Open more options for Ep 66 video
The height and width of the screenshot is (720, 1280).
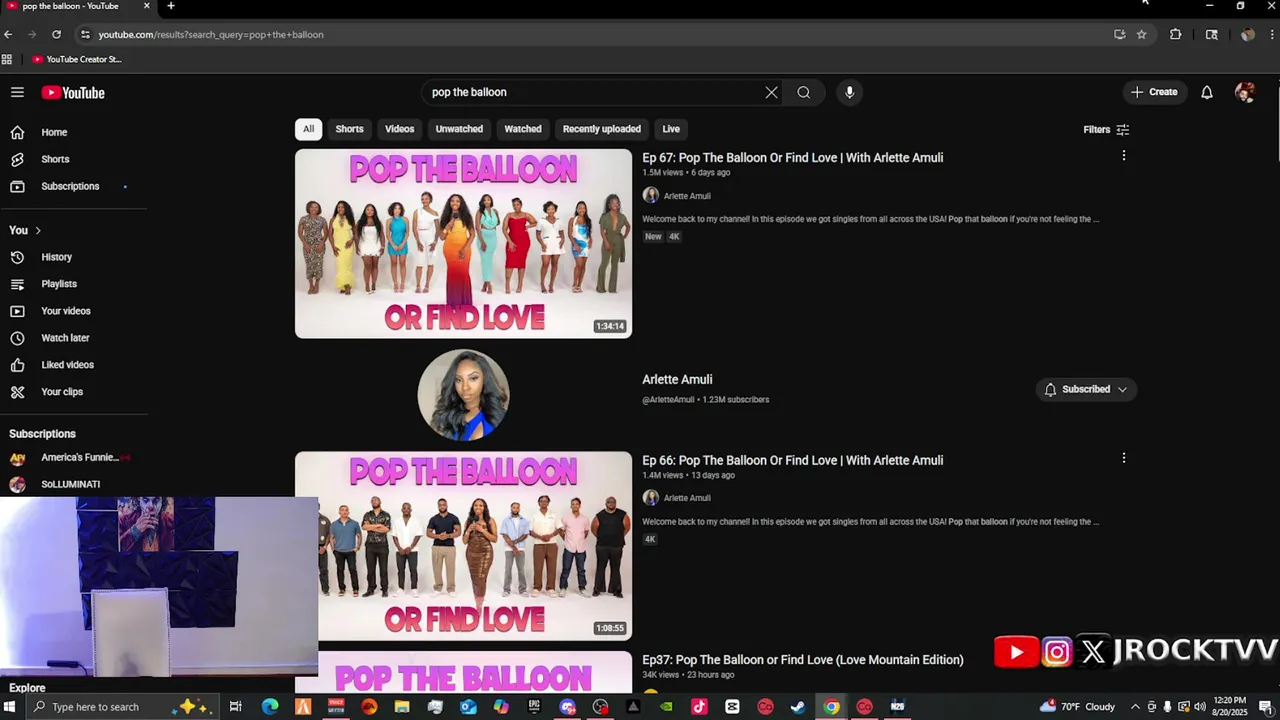1124,458
